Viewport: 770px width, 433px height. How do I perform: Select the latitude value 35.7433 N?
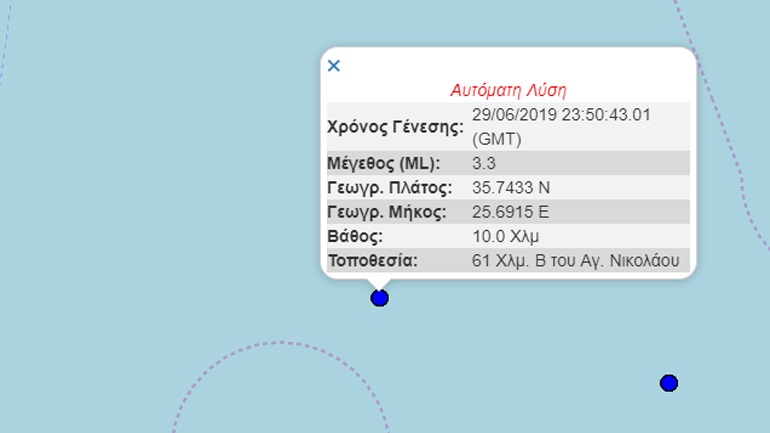(x=511, y=188)
